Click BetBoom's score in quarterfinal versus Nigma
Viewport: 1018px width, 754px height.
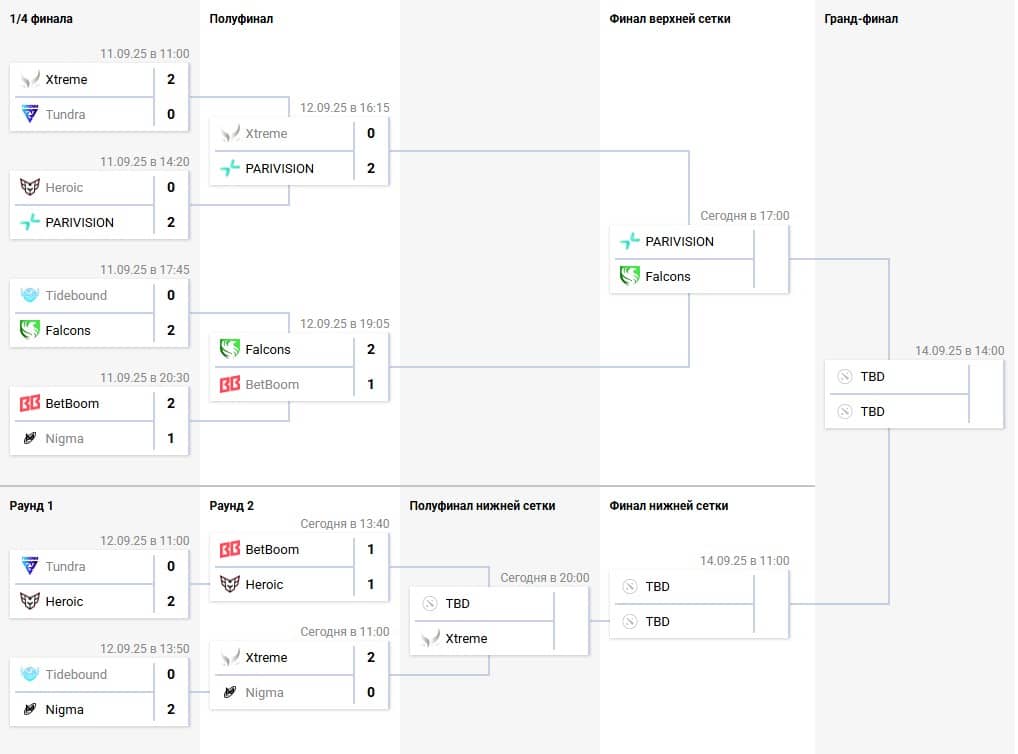pyautogui.click(x=171, y=403)
